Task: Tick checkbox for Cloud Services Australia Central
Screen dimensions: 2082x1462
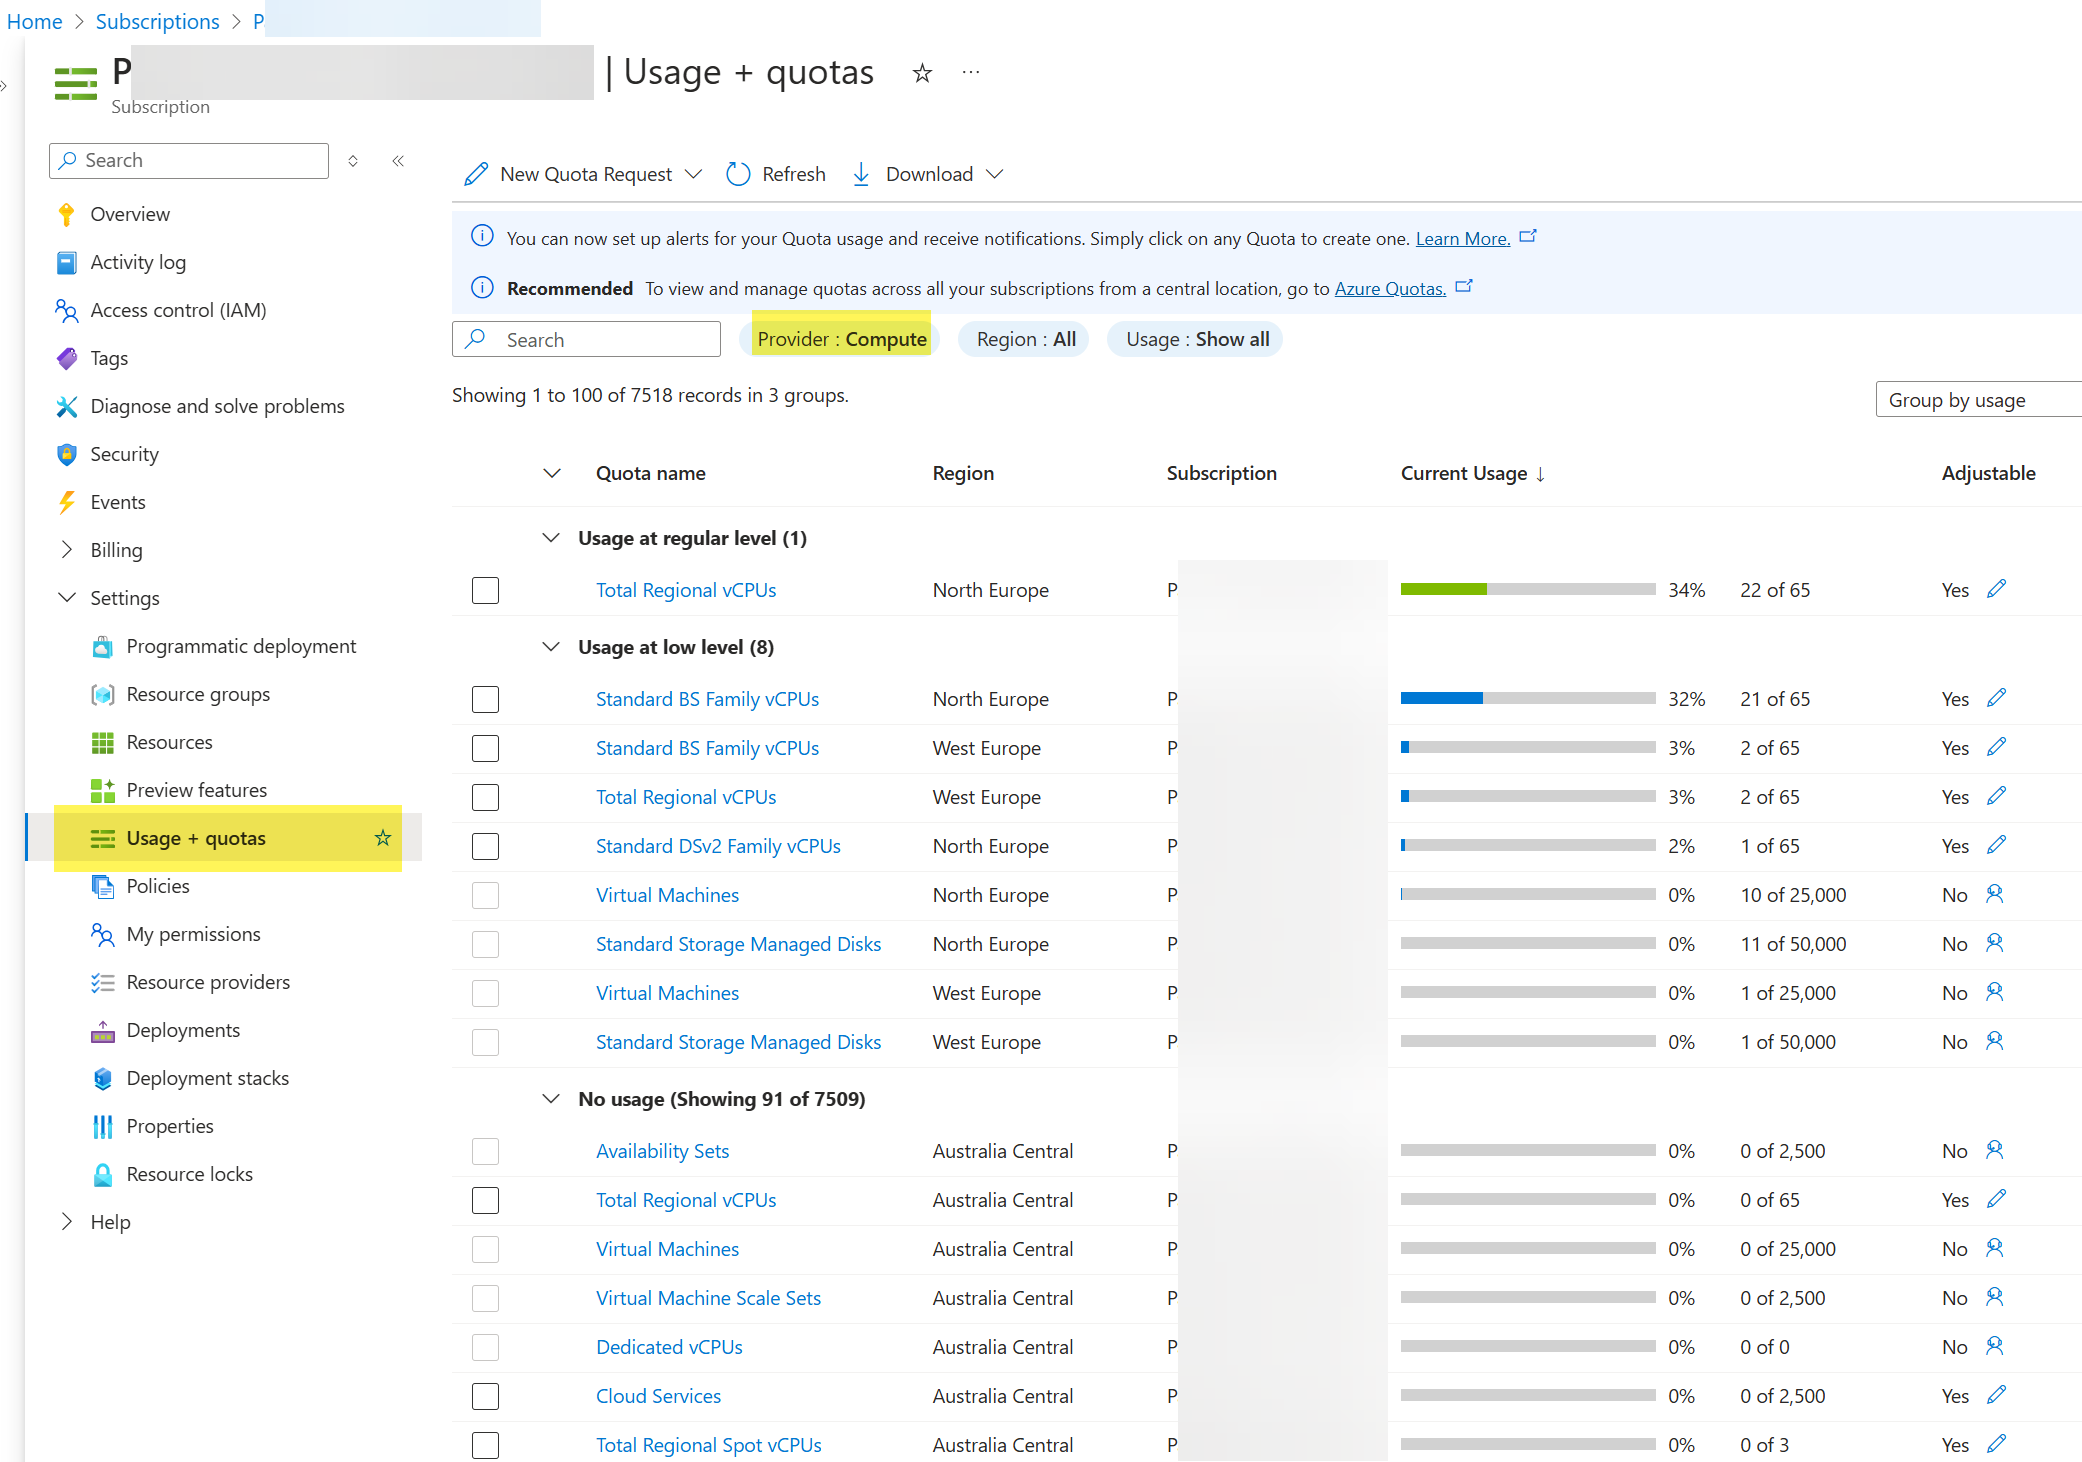Action: 485,1396
